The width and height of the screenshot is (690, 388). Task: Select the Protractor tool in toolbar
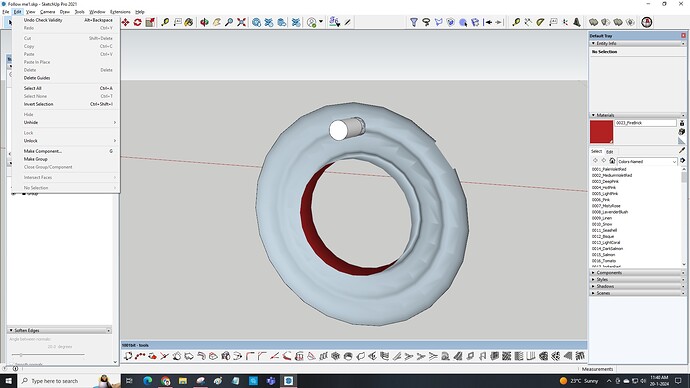click(540, 22)
